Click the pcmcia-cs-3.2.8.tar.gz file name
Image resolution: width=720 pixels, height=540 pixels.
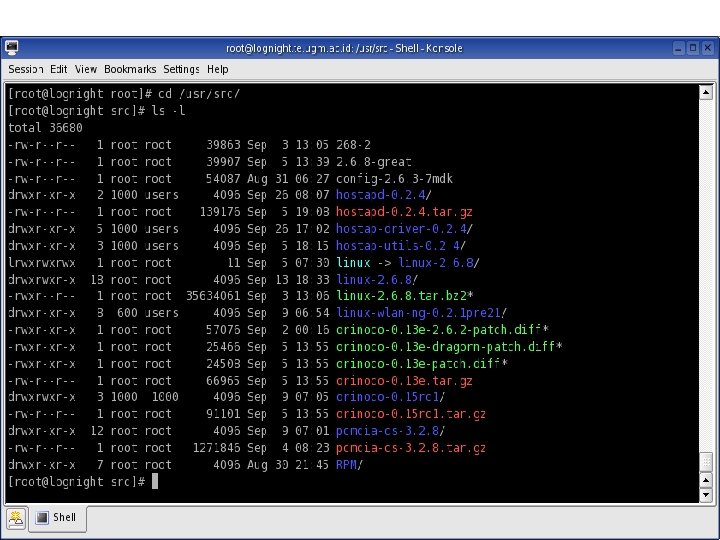click(411, 448)
